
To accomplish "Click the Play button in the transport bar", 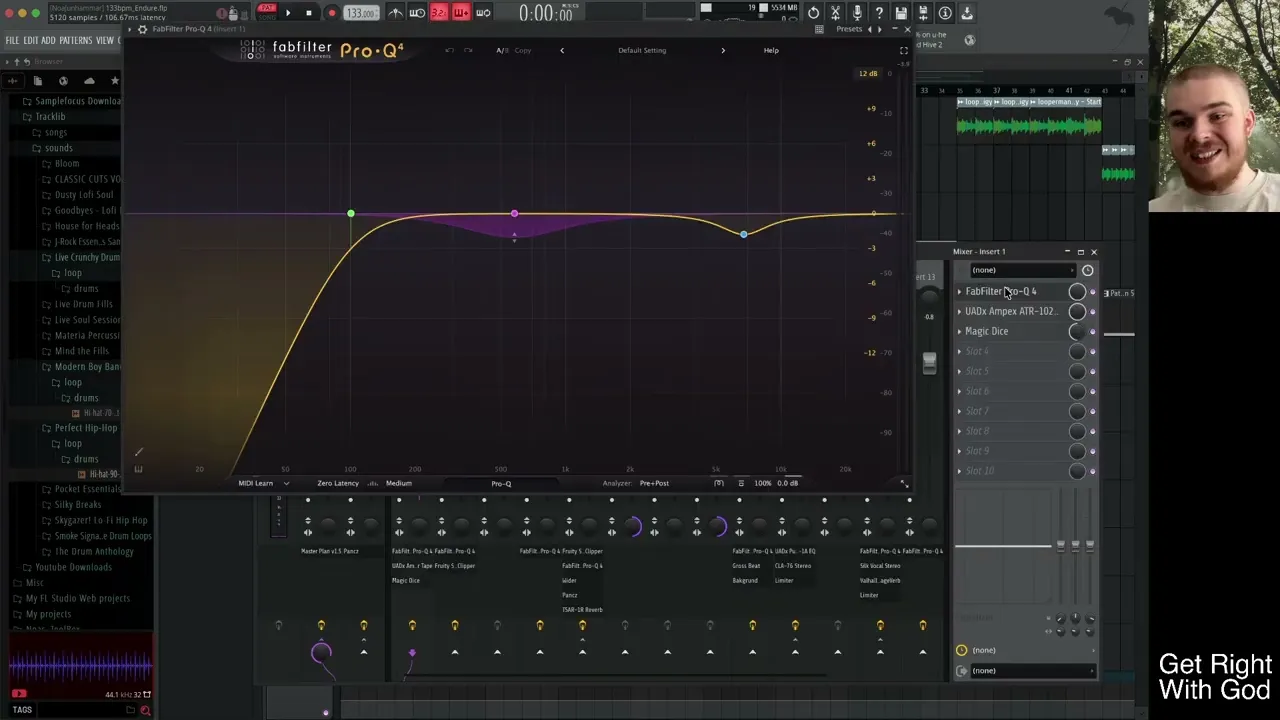I will pyautogui.click(x=288, y=13).
